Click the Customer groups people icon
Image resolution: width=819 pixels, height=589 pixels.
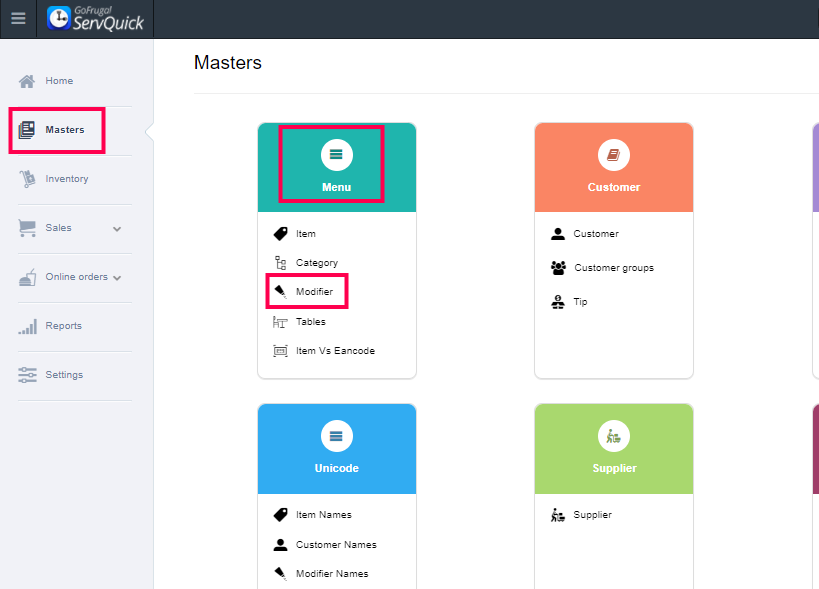coord(558,268)
